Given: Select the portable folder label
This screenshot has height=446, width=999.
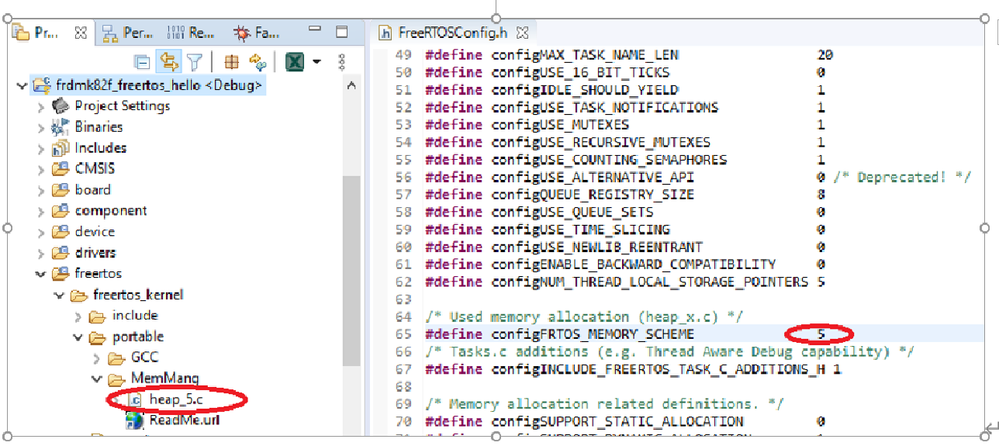Looking at the screenshot, I should (138, 337).
